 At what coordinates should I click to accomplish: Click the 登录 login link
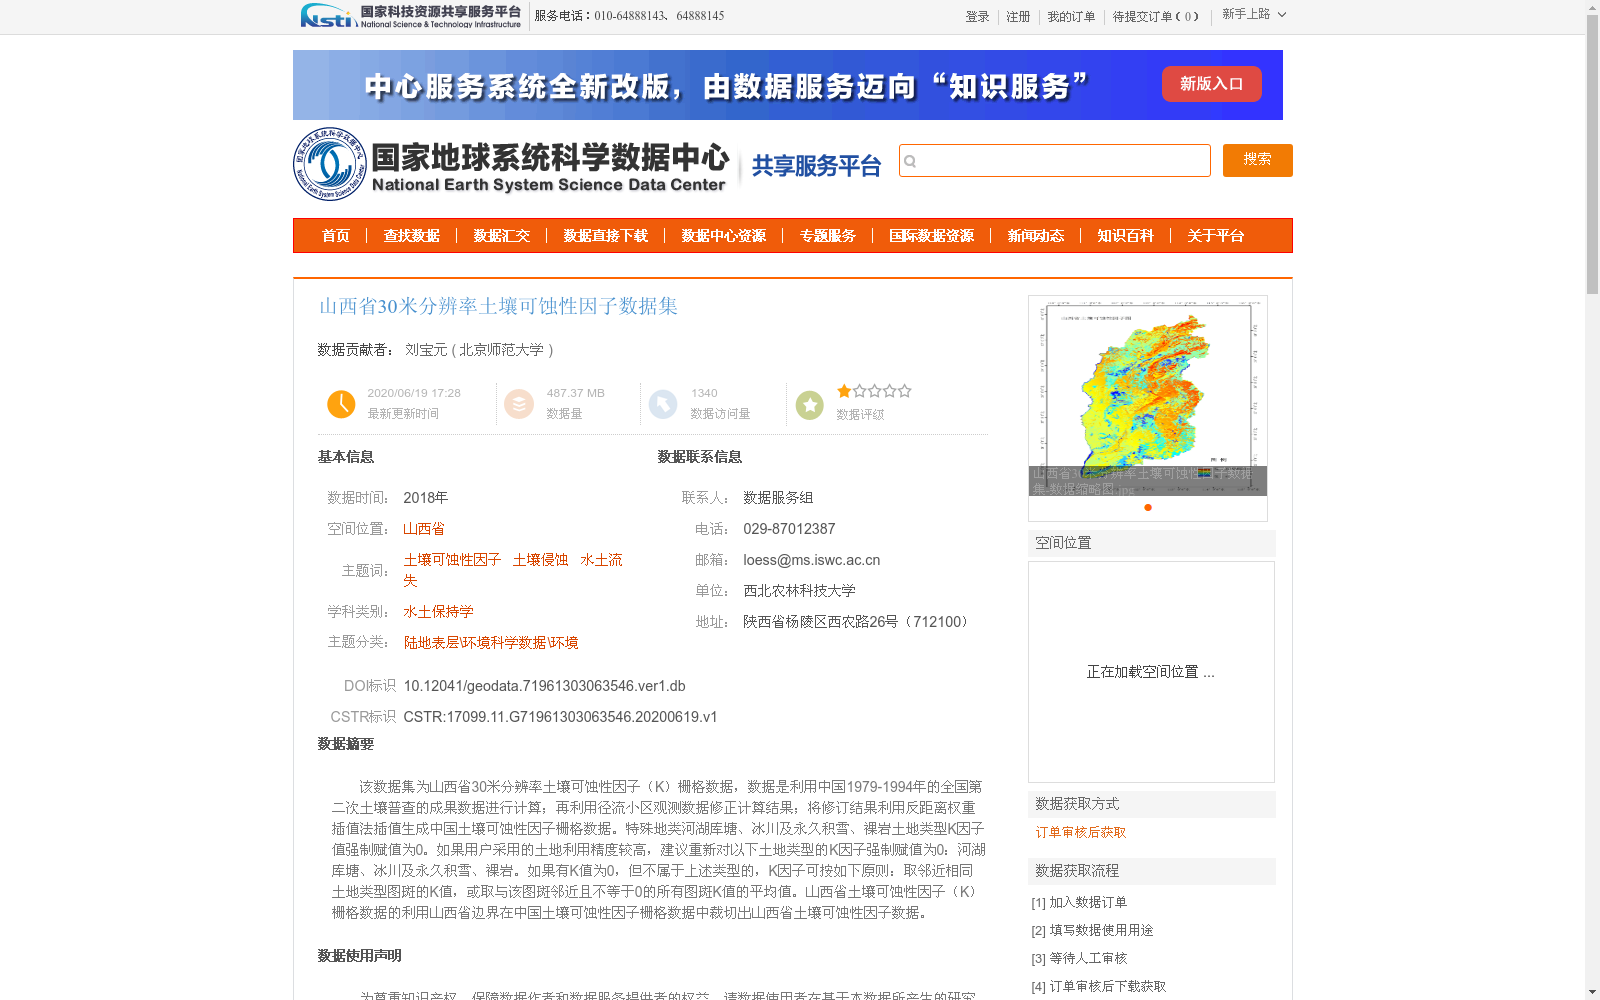(977, 17)
